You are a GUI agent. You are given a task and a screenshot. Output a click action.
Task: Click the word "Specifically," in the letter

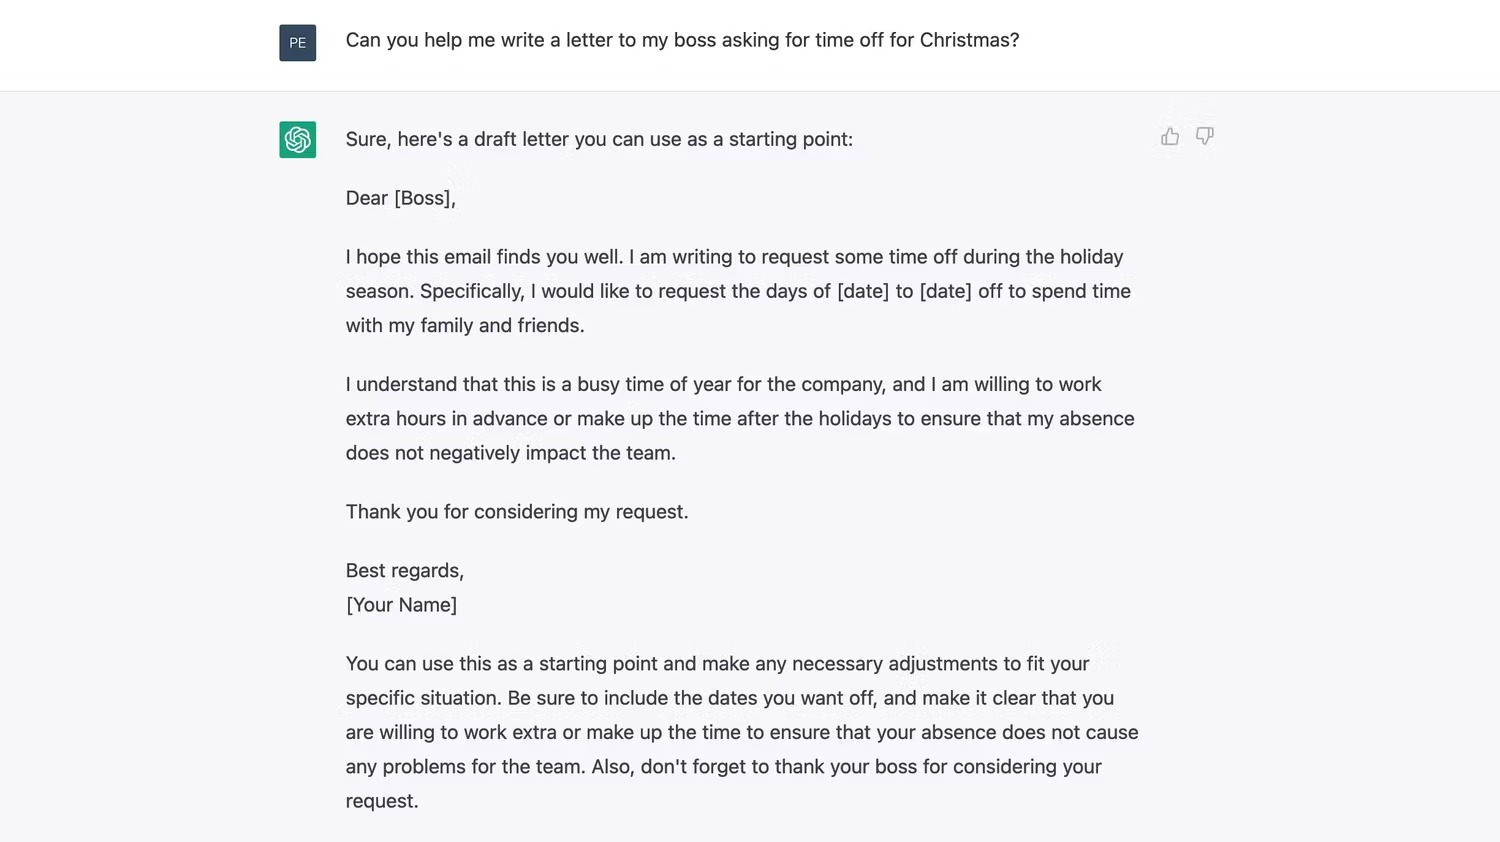point(472,291)
